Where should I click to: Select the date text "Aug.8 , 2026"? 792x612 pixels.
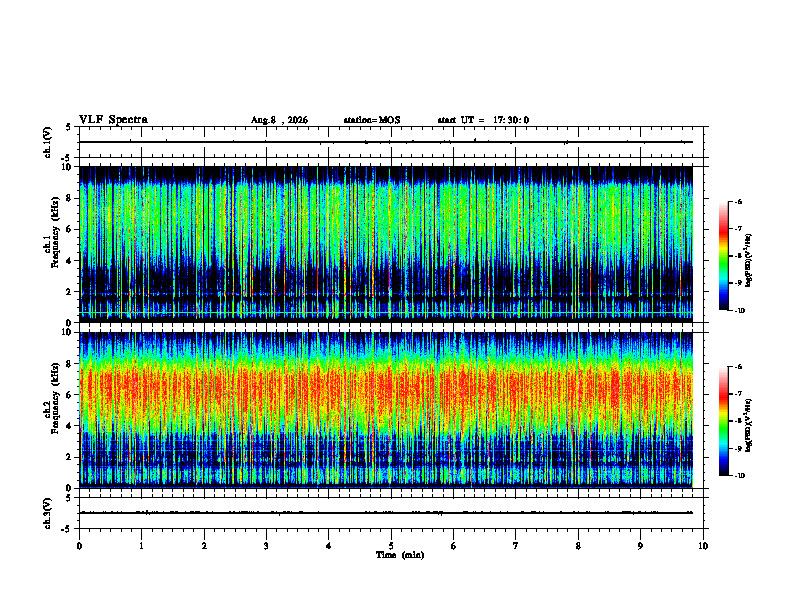(279, 120)
